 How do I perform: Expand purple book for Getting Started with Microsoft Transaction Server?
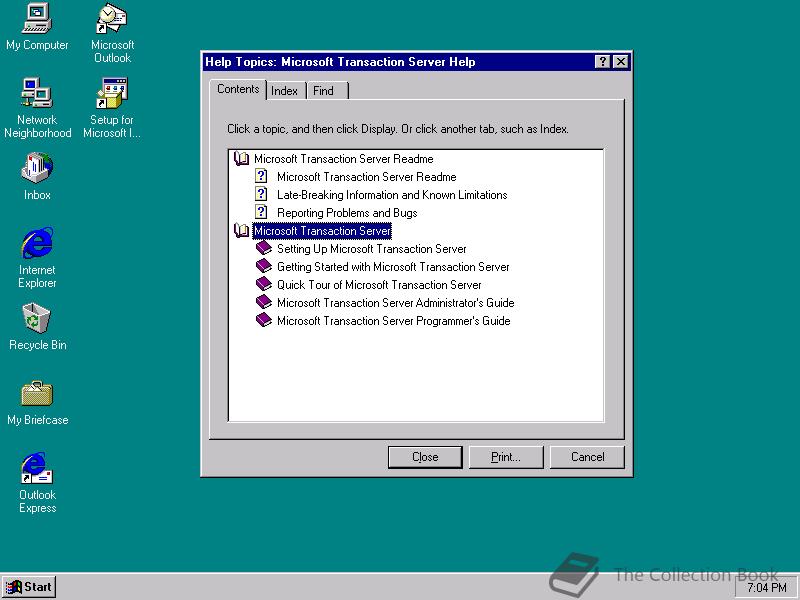pos(264,266)
